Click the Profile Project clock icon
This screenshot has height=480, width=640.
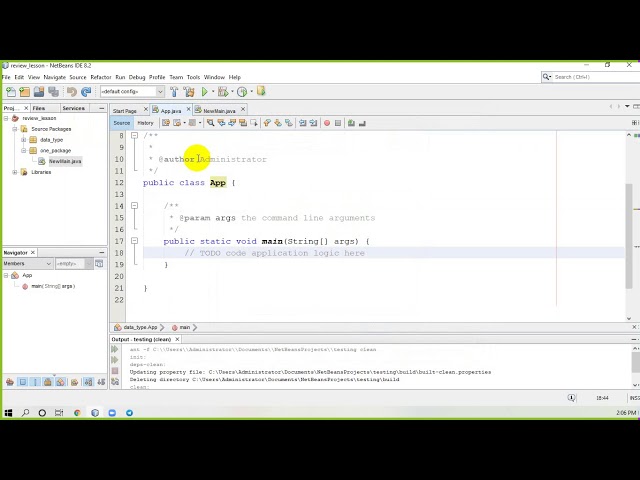(242, 92)
